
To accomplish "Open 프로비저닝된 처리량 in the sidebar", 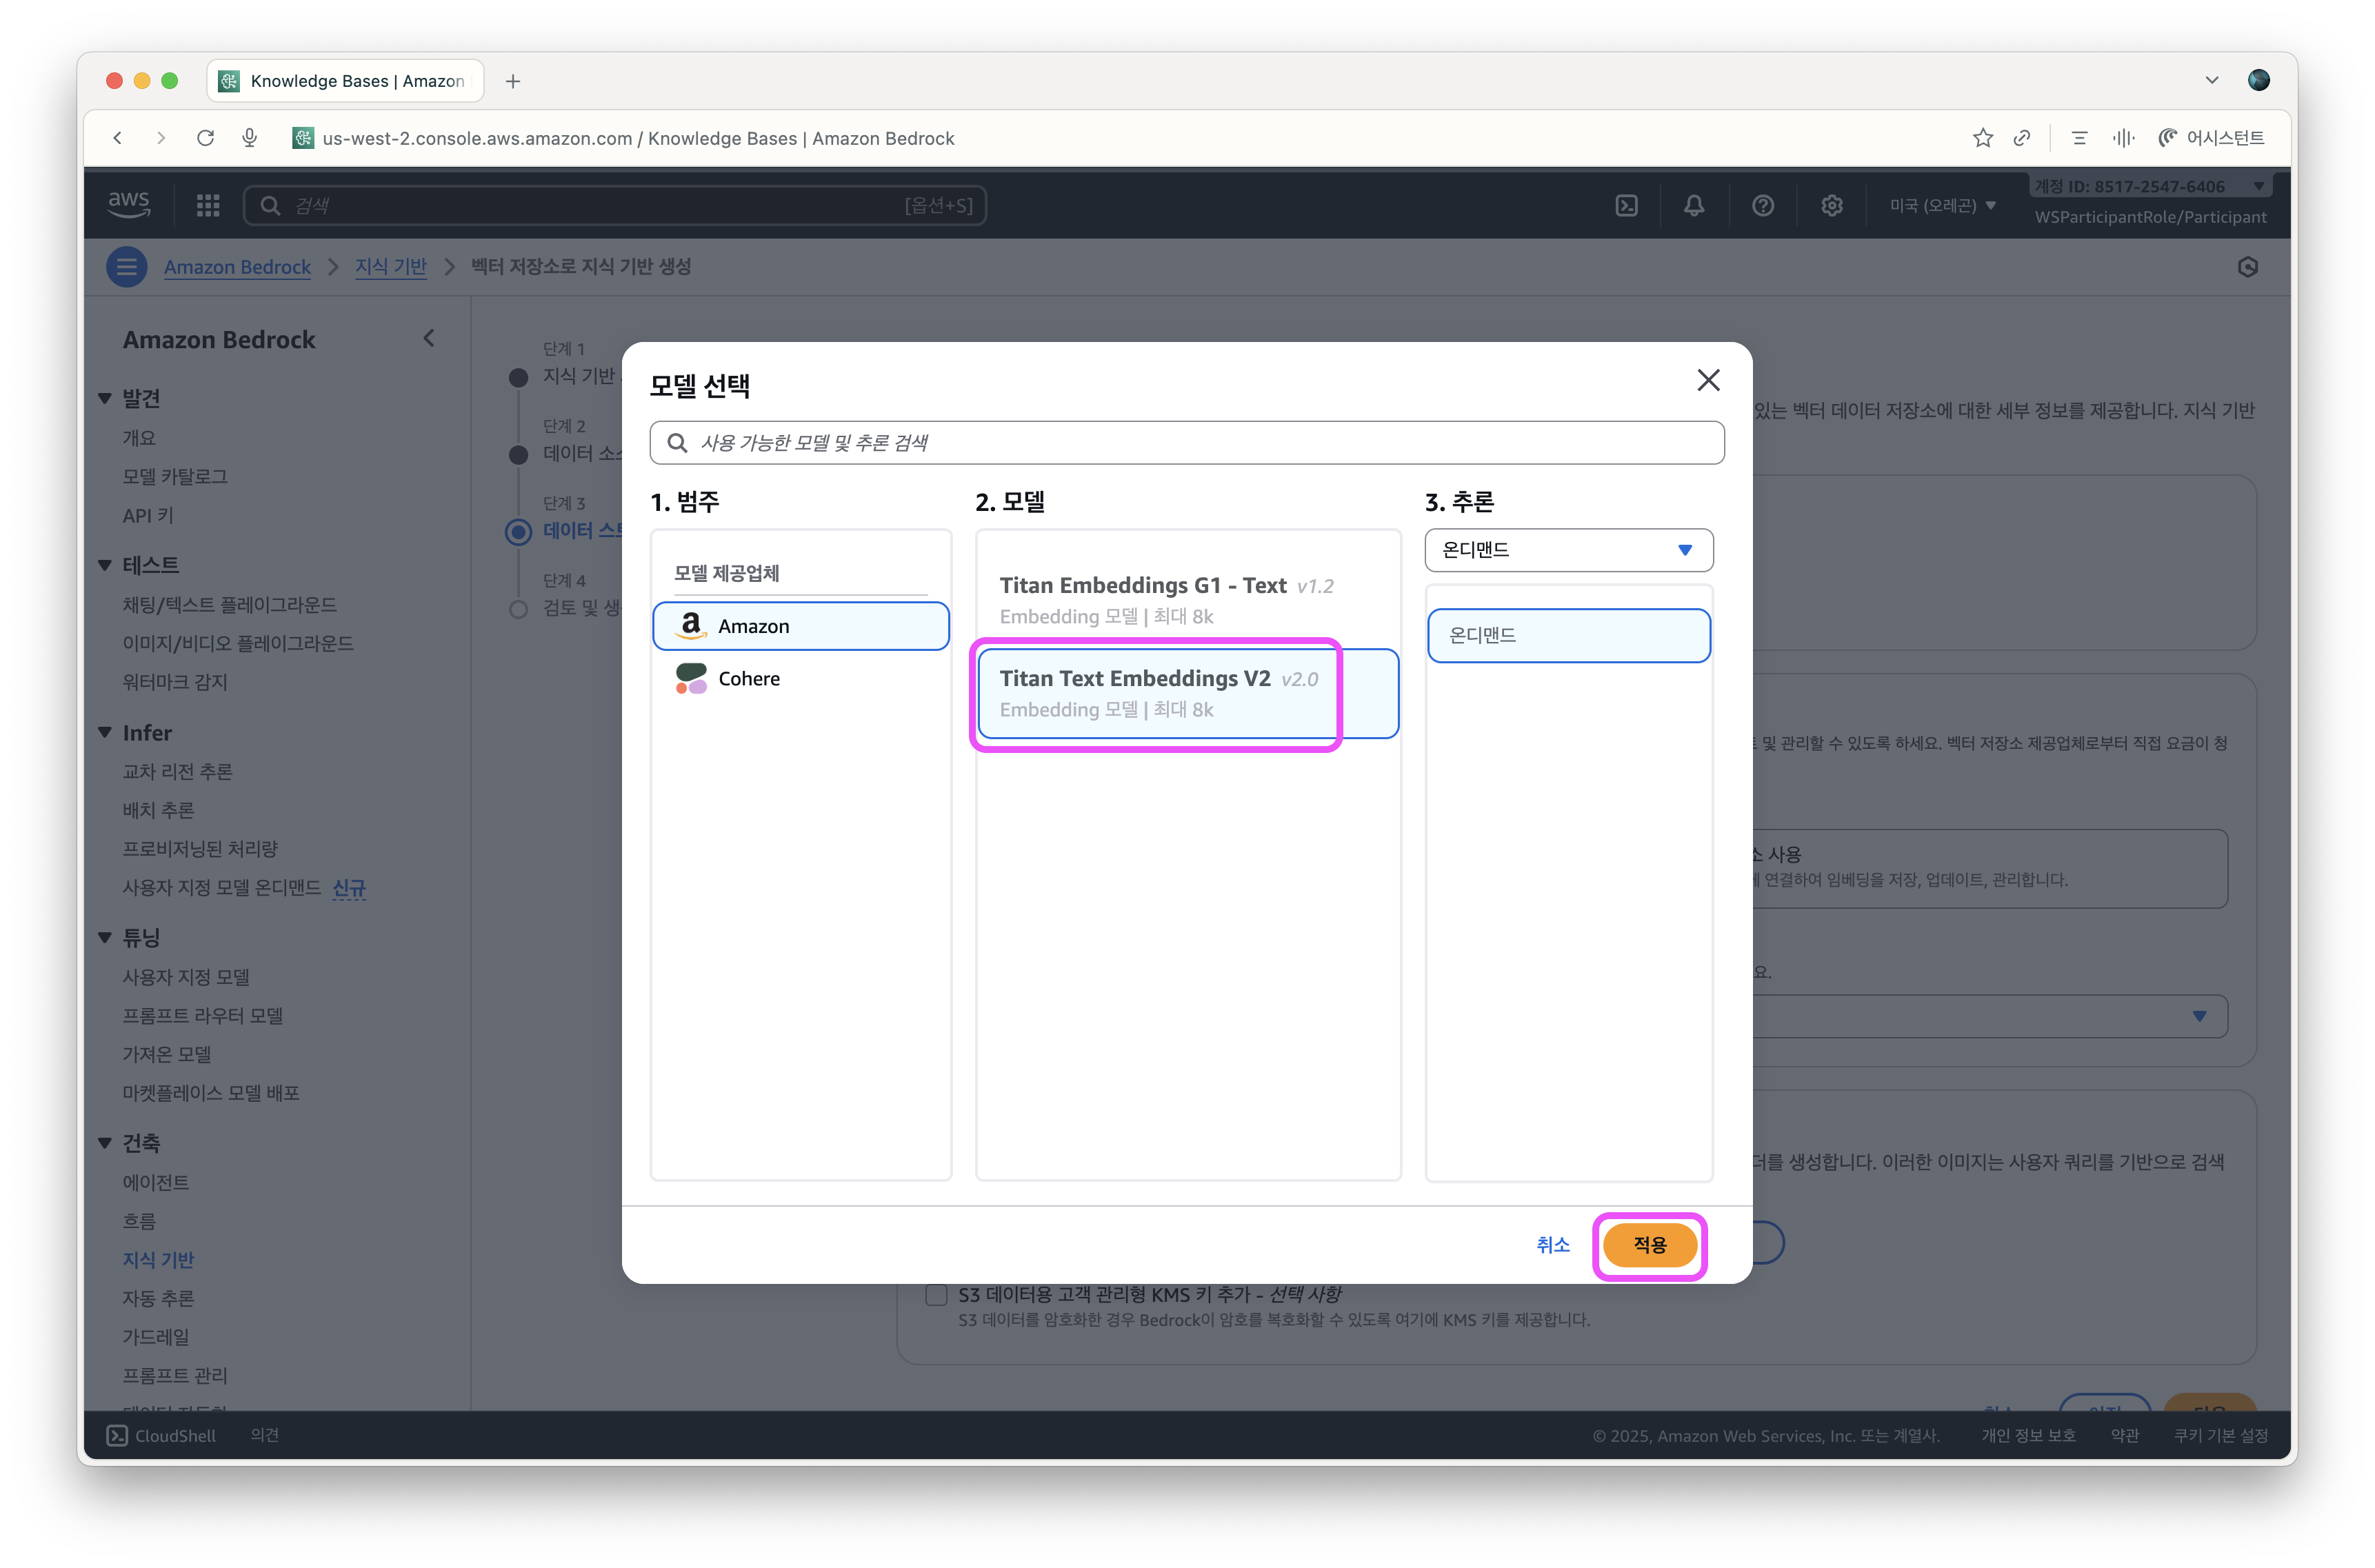I will 200,849.
